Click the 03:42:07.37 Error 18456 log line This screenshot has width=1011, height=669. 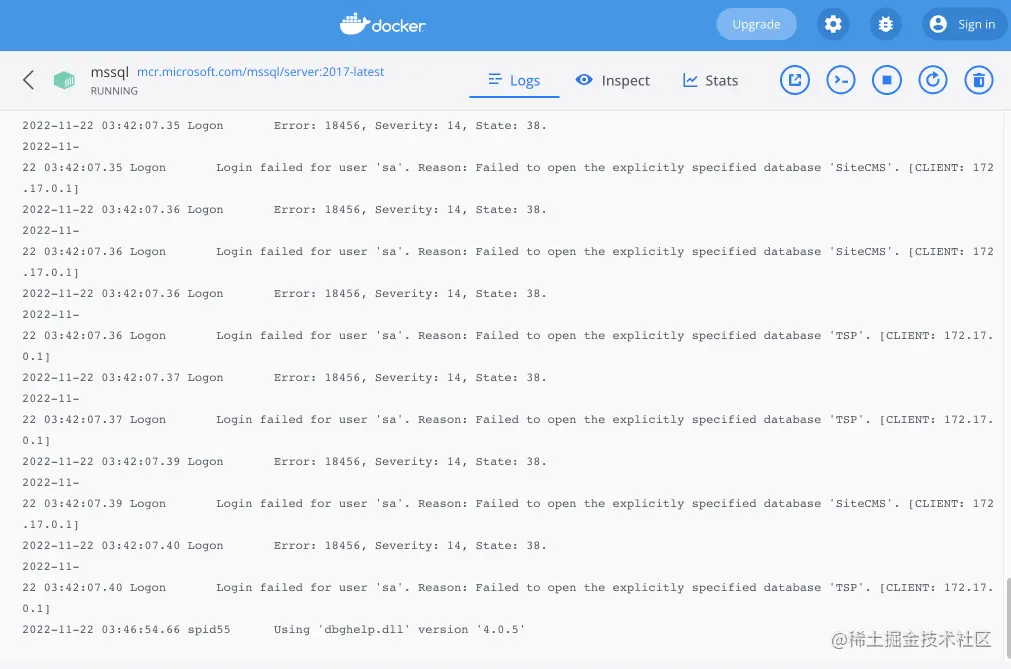pos(284,378)
